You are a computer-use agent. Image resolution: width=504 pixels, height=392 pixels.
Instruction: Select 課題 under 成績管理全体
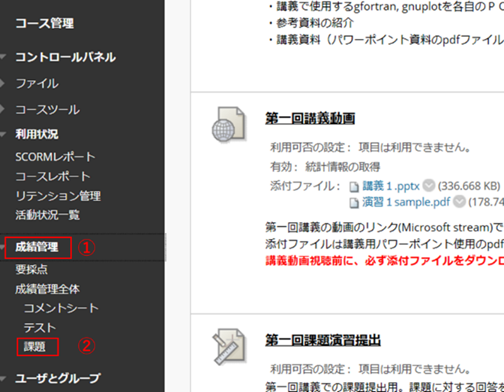[35, 347]
